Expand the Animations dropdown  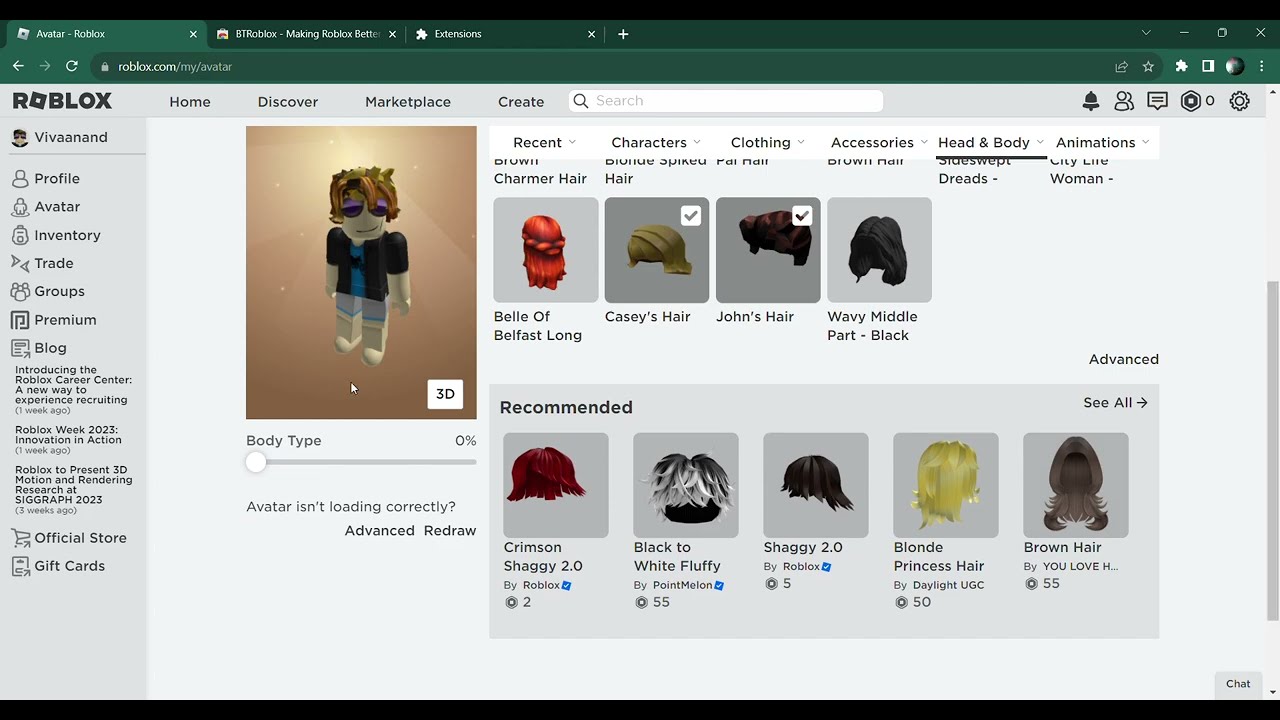coord(1103,142)
